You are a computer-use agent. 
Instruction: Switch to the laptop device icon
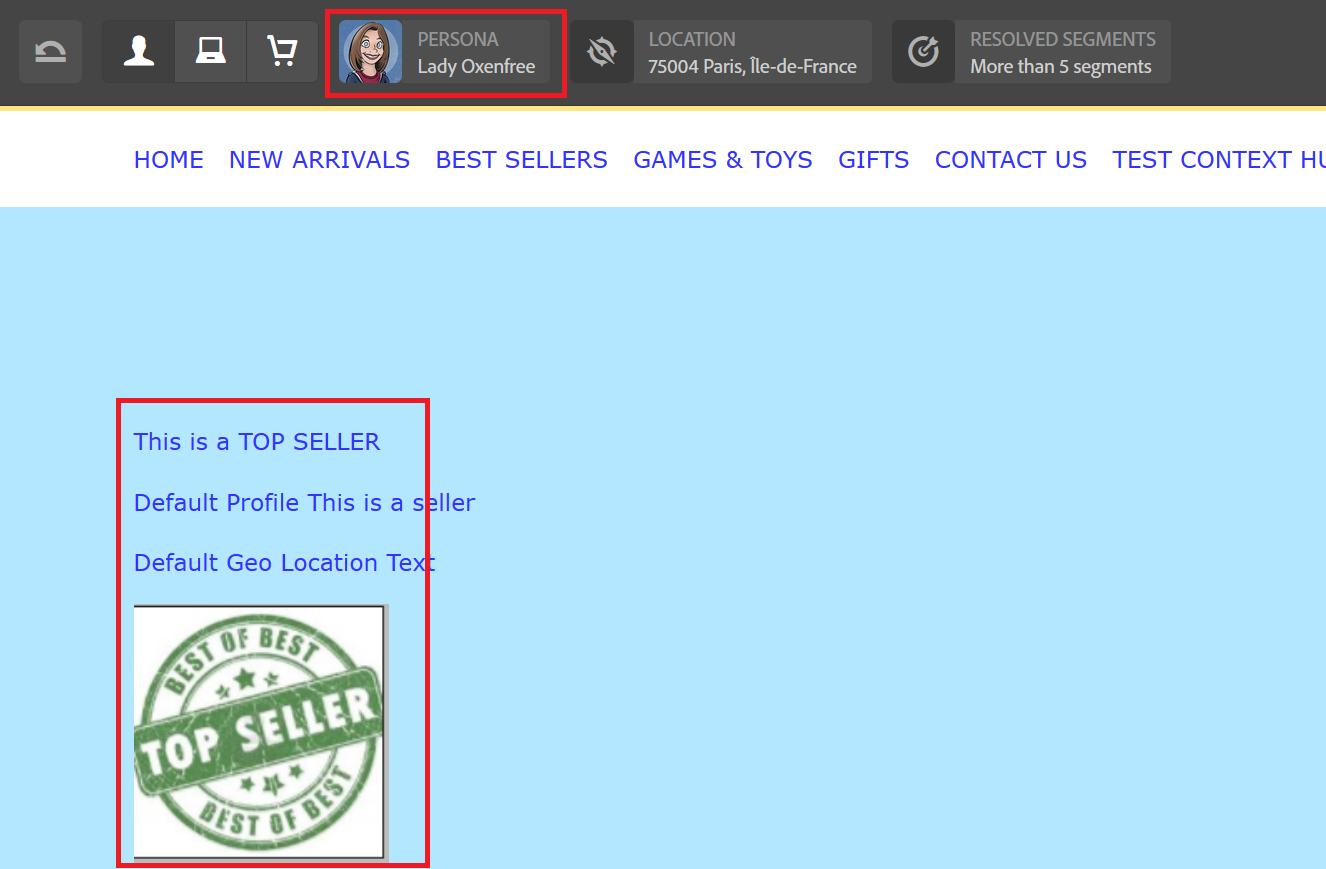point(210,52)
